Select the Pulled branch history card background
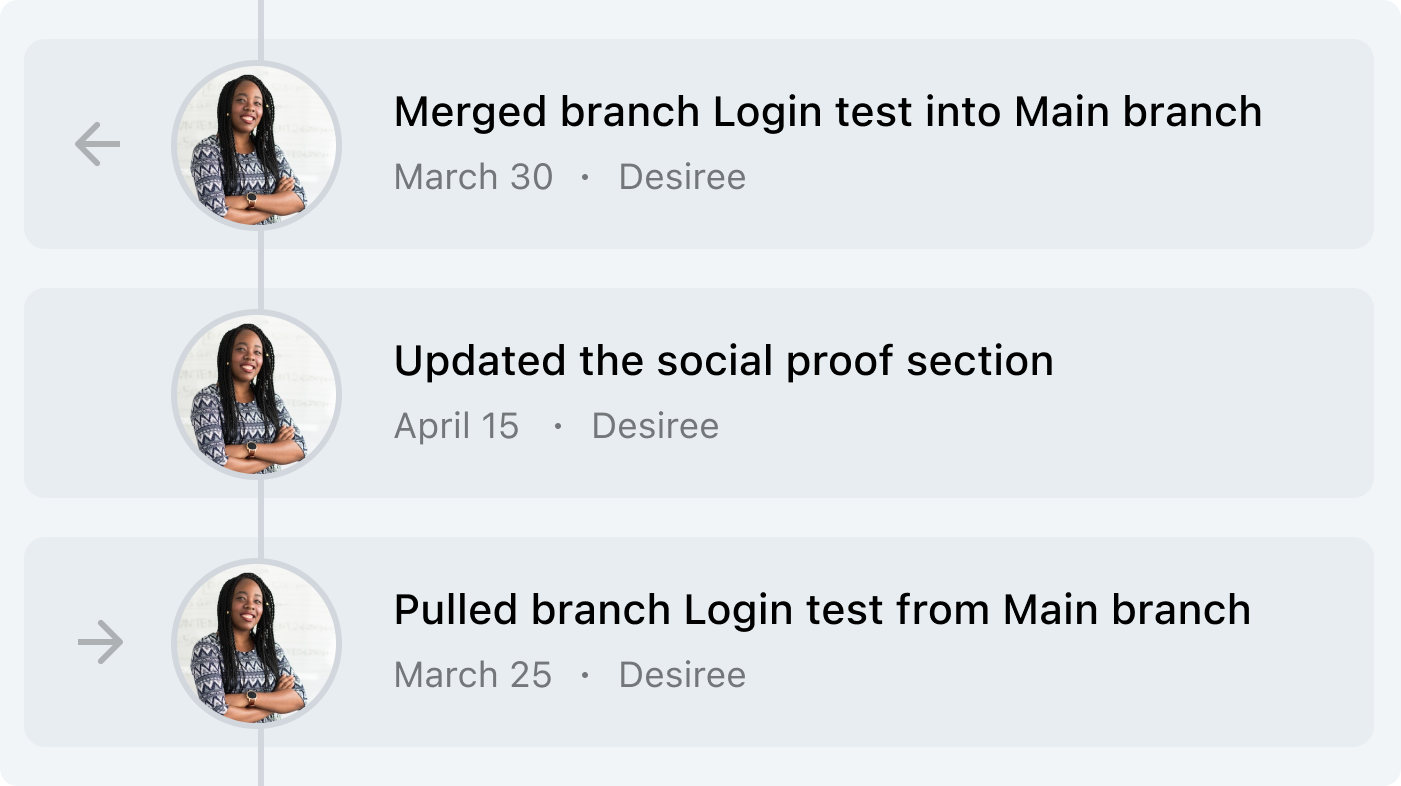 coord(699,642)
